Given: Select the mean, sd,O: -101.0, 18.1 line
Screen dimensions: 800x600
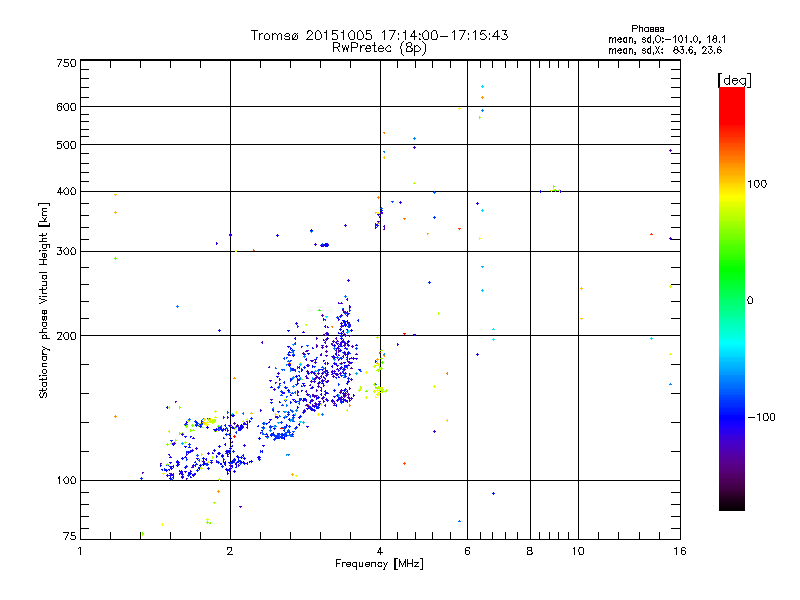Looking at the screenshot, I should tap(667, 39).
